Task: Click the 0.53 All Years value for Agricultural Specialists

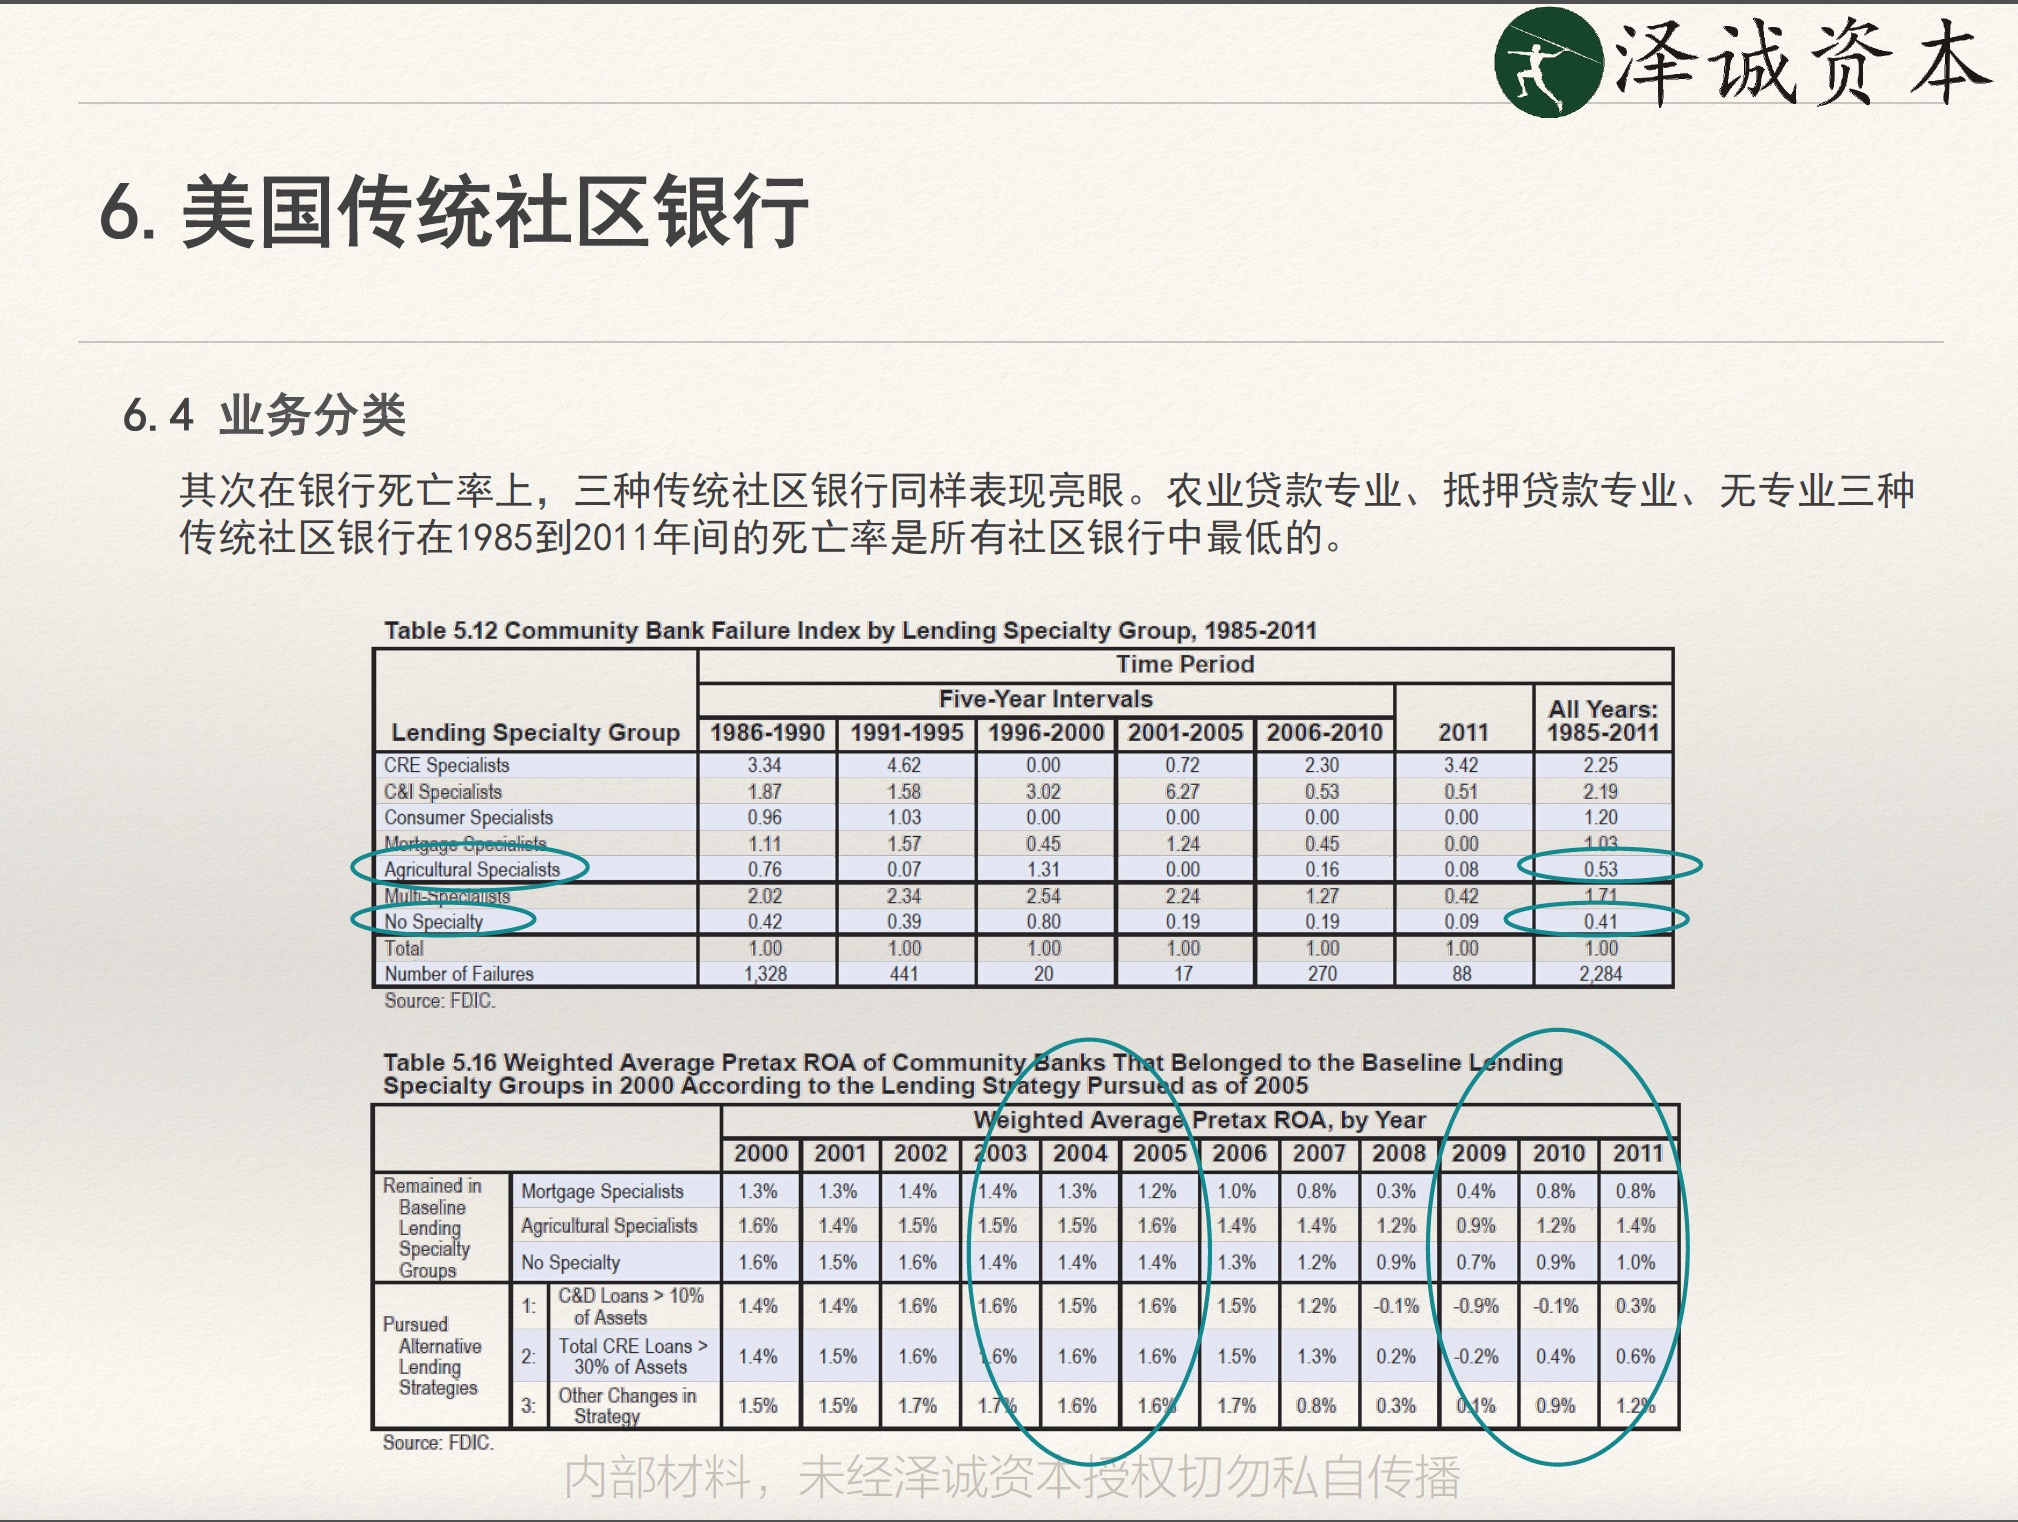Action: [1600, 869]
